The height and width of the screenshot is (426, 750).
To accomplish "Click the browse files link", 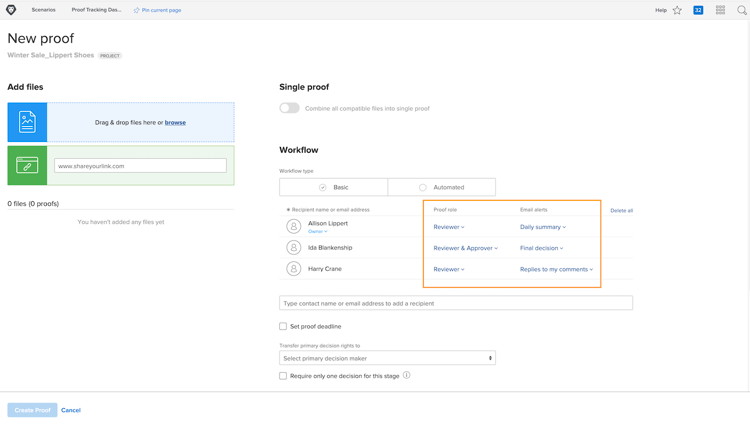I will click(175, 122).
